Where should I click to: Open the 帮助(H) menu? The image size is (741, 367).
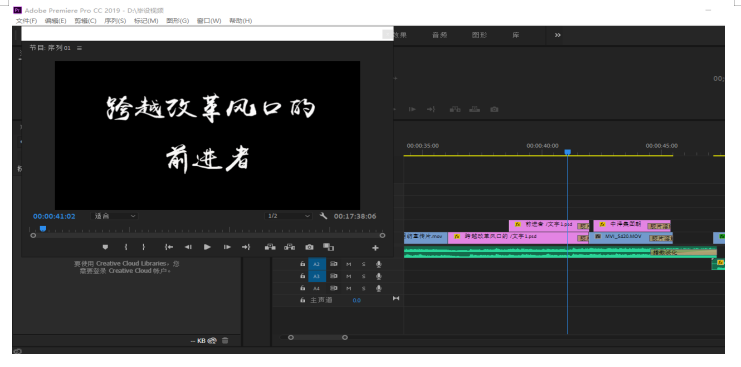(x=241, y=21)
